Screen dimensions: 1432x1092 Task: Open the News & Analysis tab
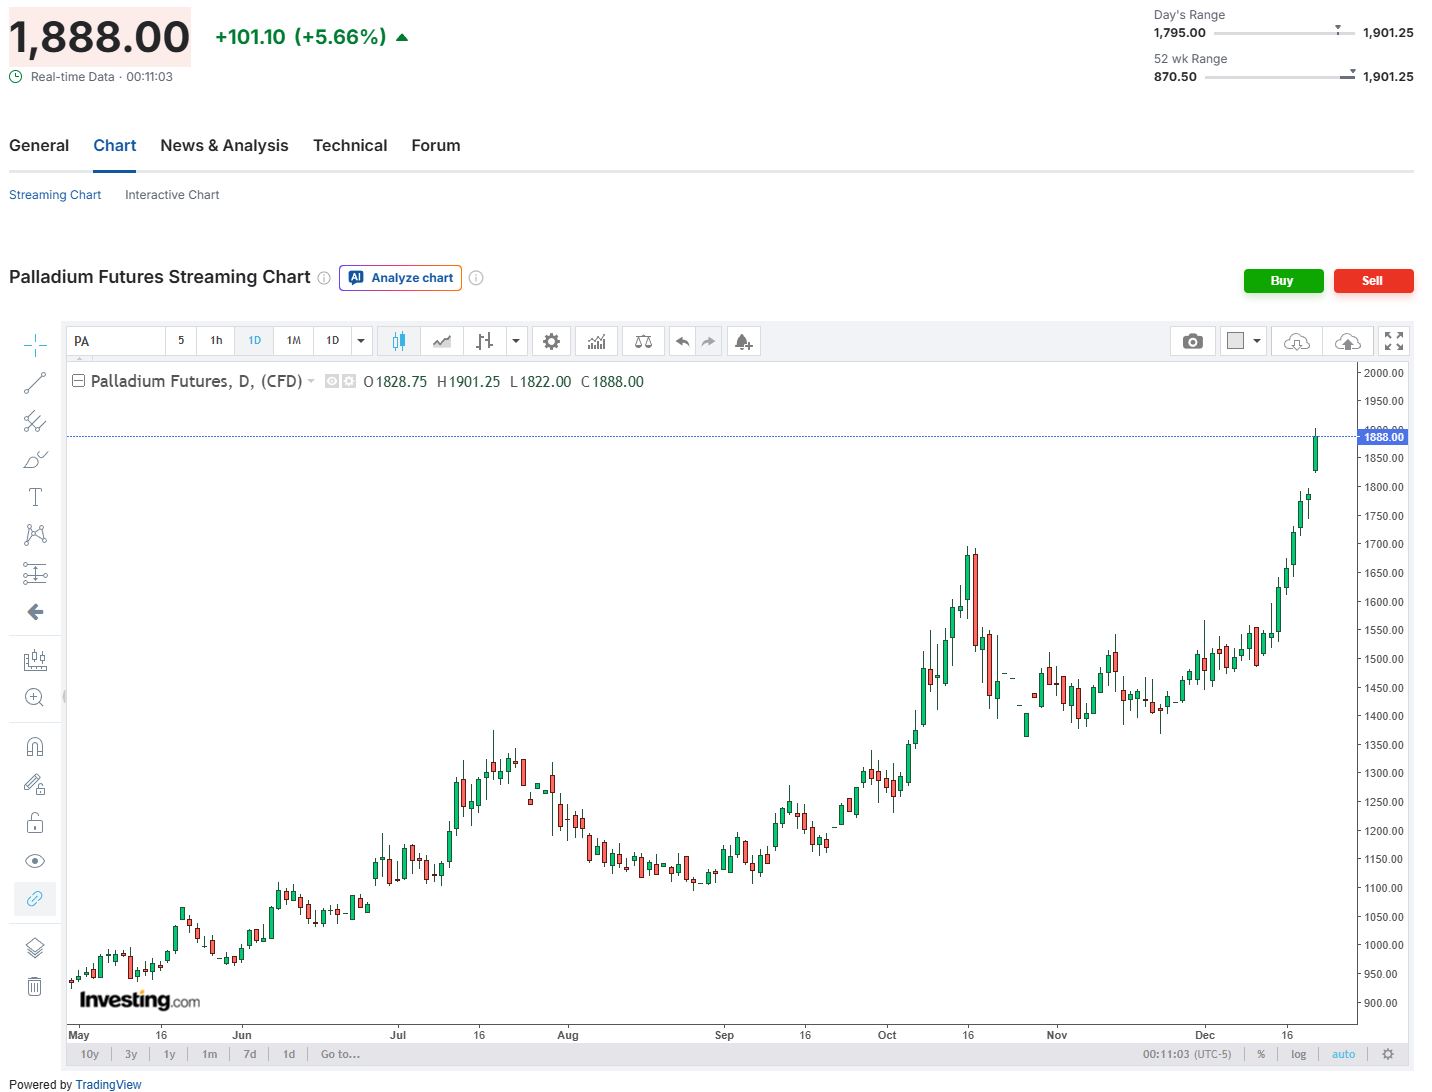pyautogui.click(x=224, y=145)
